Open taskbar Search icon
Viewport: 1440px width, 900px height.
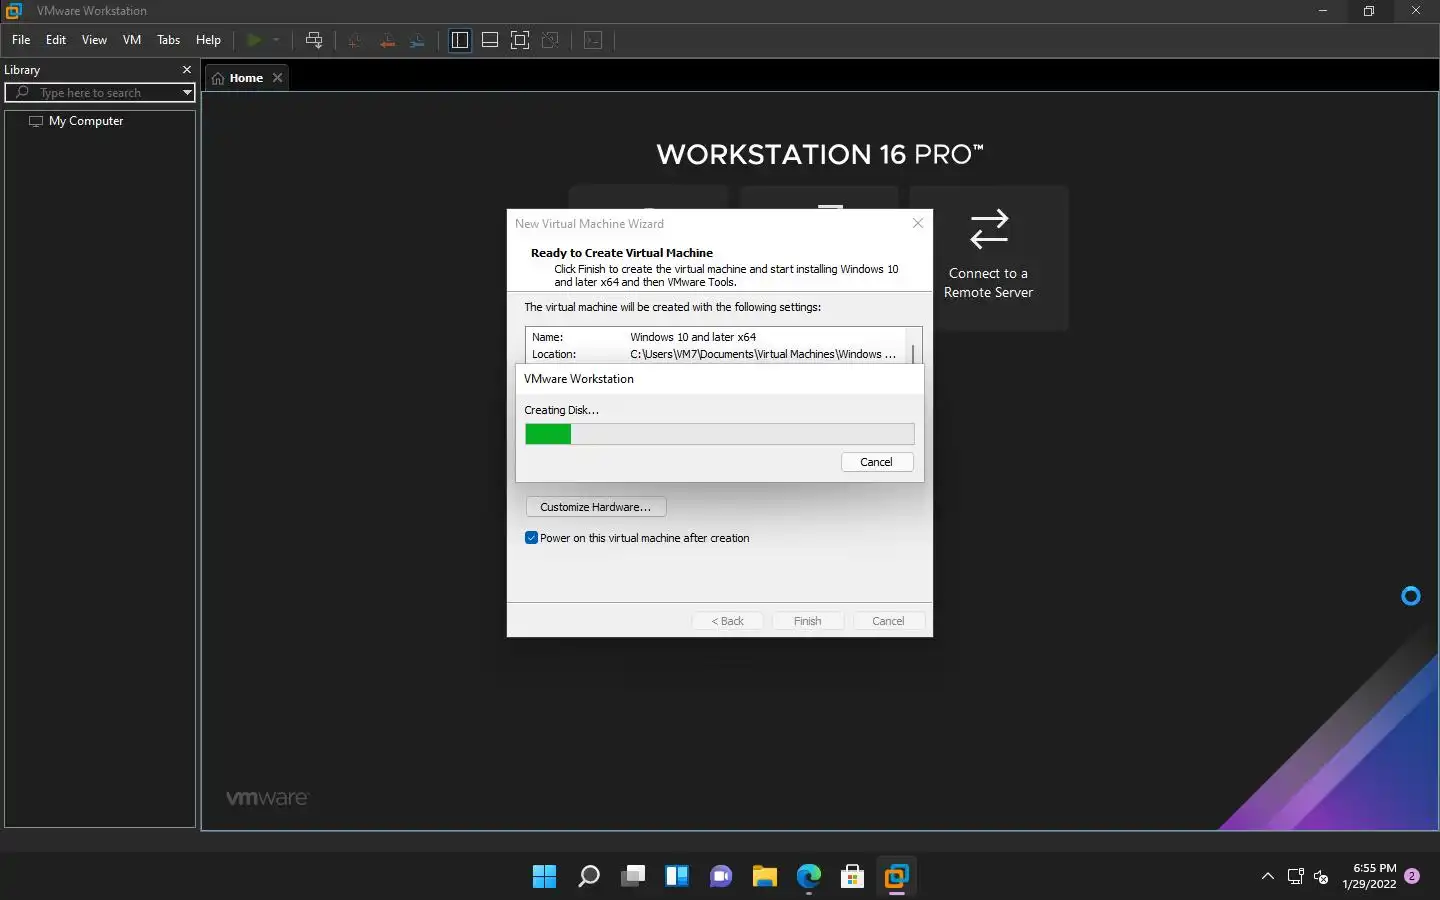click(x=589, y=877)
